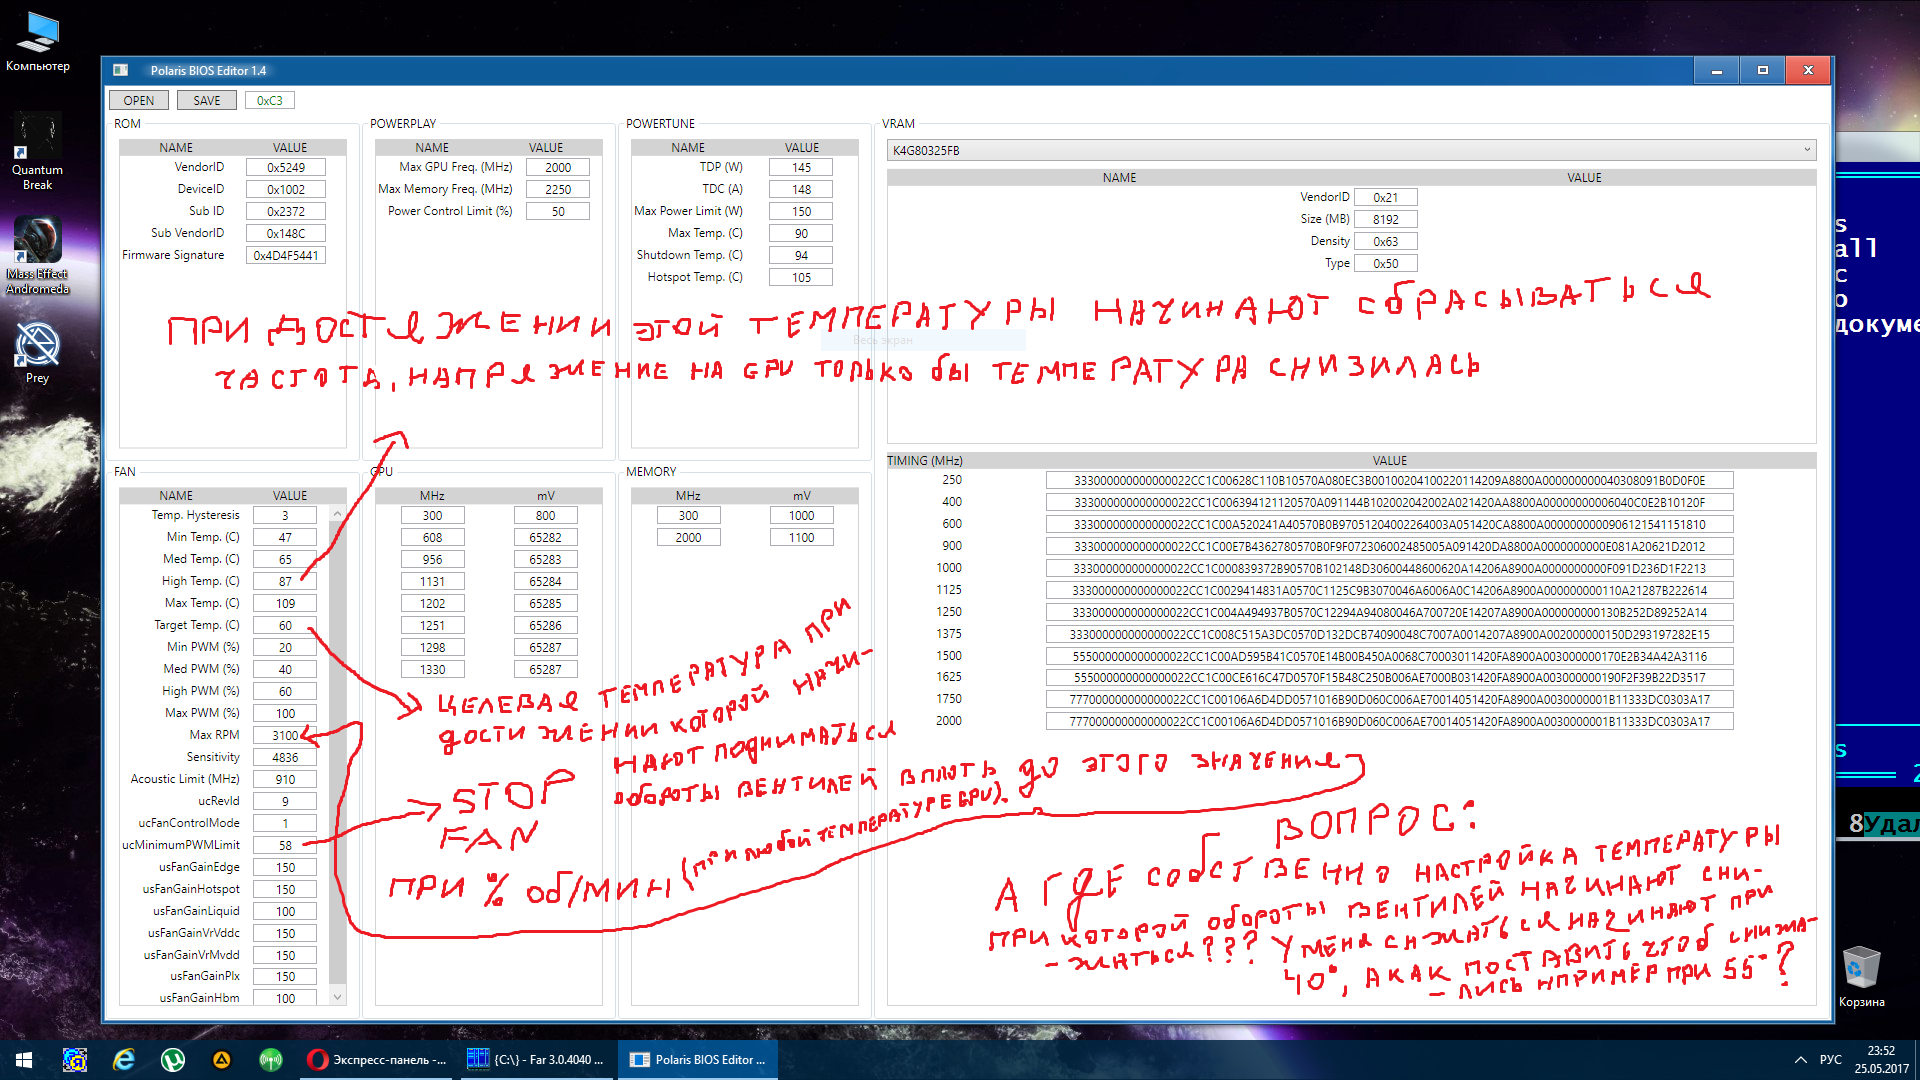Click the Max GPU Freq. value field

click(558, 167)
